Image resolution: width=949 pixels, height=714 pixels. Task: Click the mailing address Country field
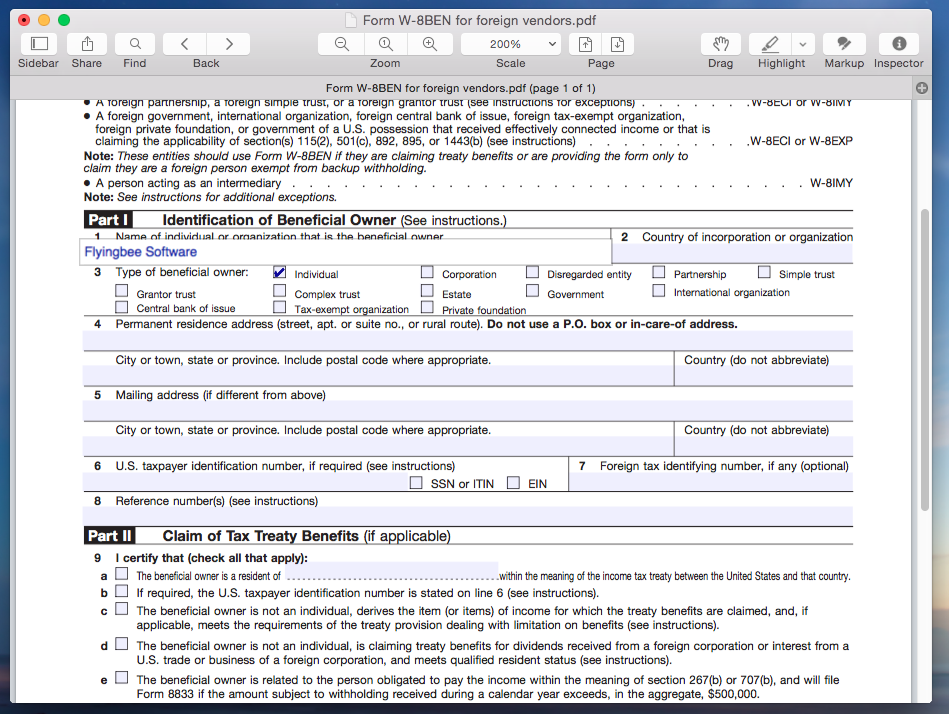pos(764,447)
